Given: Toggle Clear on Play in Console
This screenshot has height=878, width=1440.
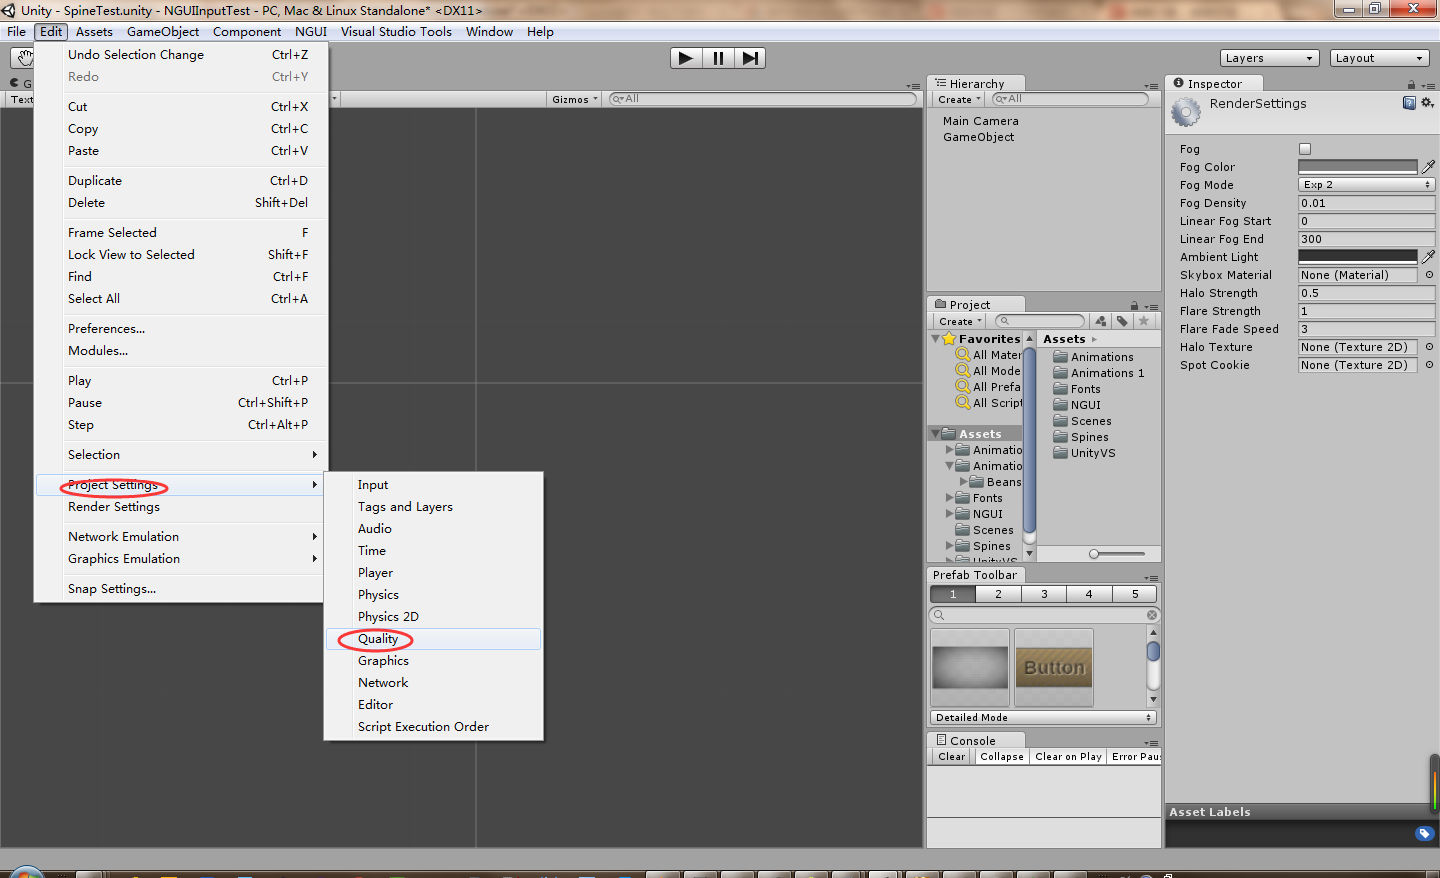Looking at the screenshot, I should pyautogui.click(x=1068, y=757).
